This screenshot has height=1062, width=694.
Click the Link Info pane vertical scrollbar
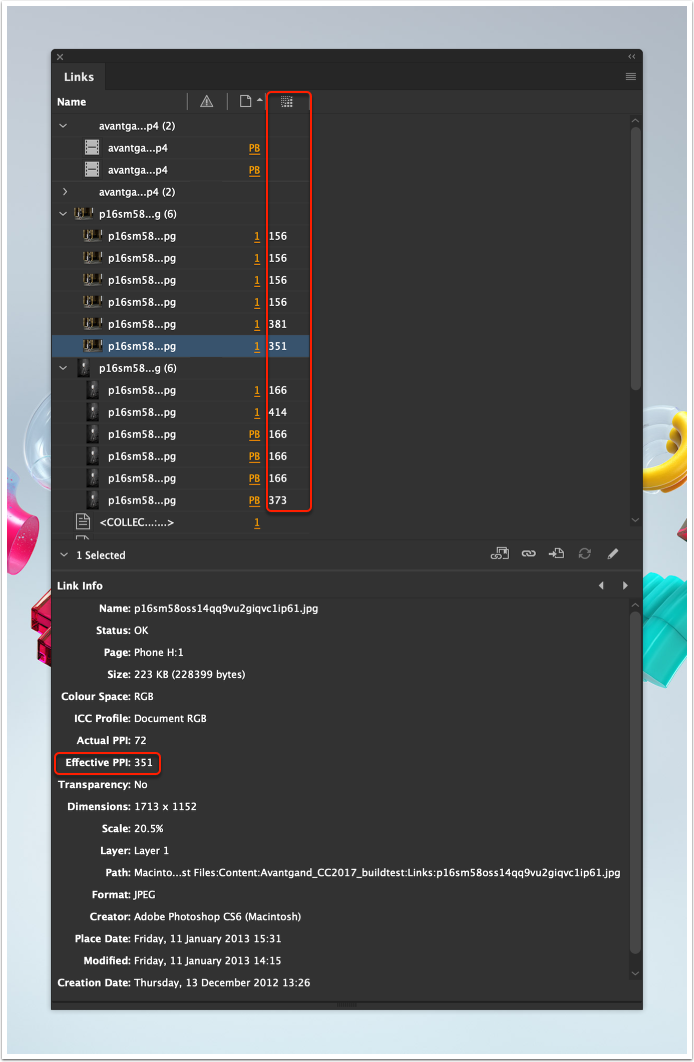click(635, 782)
